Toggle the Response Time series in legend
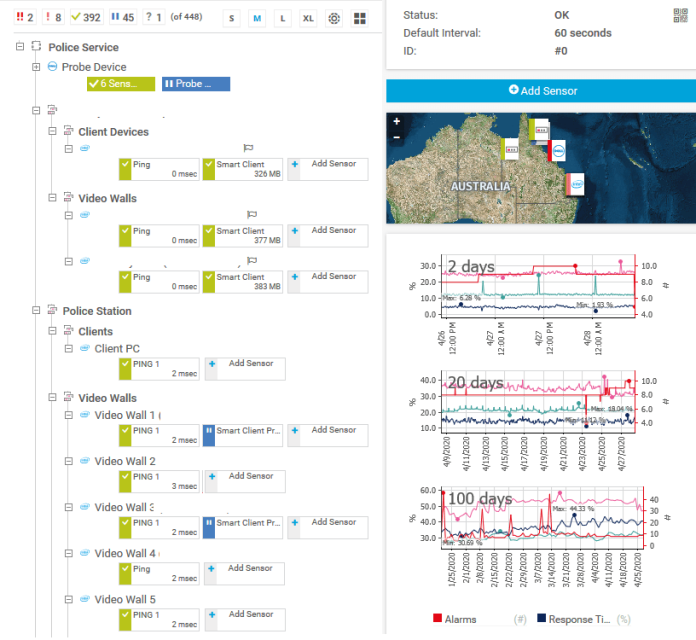Image resolution: width=696 pixels, height=640 pixels. click(575, 620)
